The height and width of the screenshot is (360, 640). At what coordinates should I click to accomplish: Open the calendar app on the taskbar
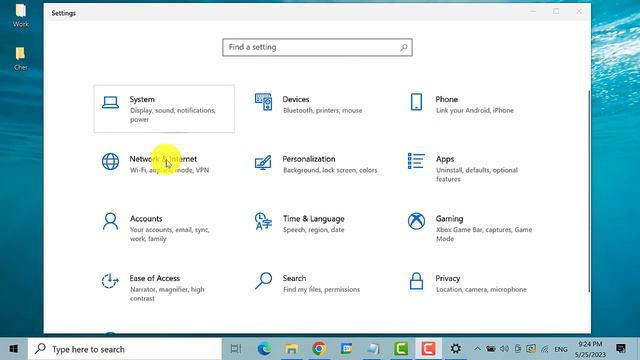pyautogui.click(x=347, y=349)
